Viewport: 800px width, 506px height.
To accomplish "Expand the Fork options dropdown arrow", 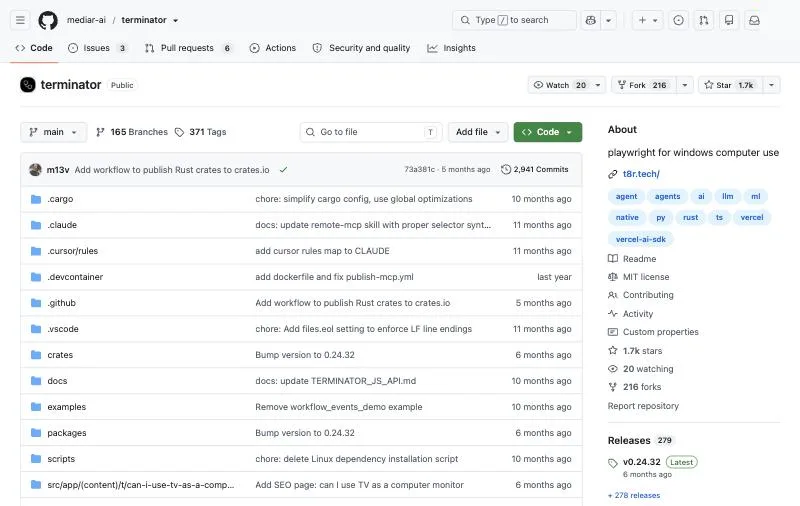I will (x=685, y=85).
